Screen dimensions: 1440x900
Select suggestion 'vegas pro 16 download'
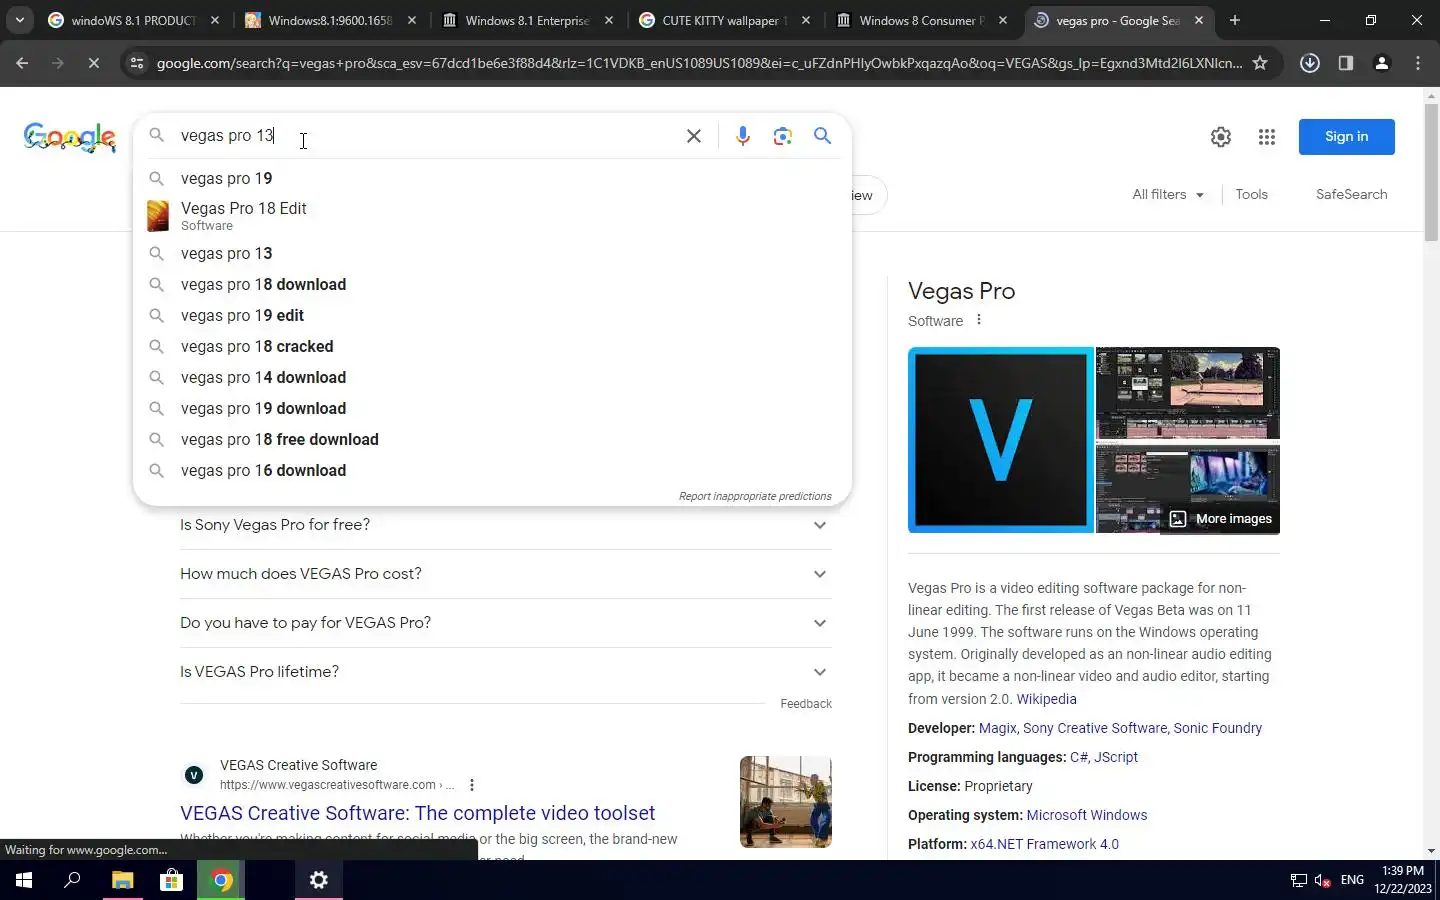[492, 470]
